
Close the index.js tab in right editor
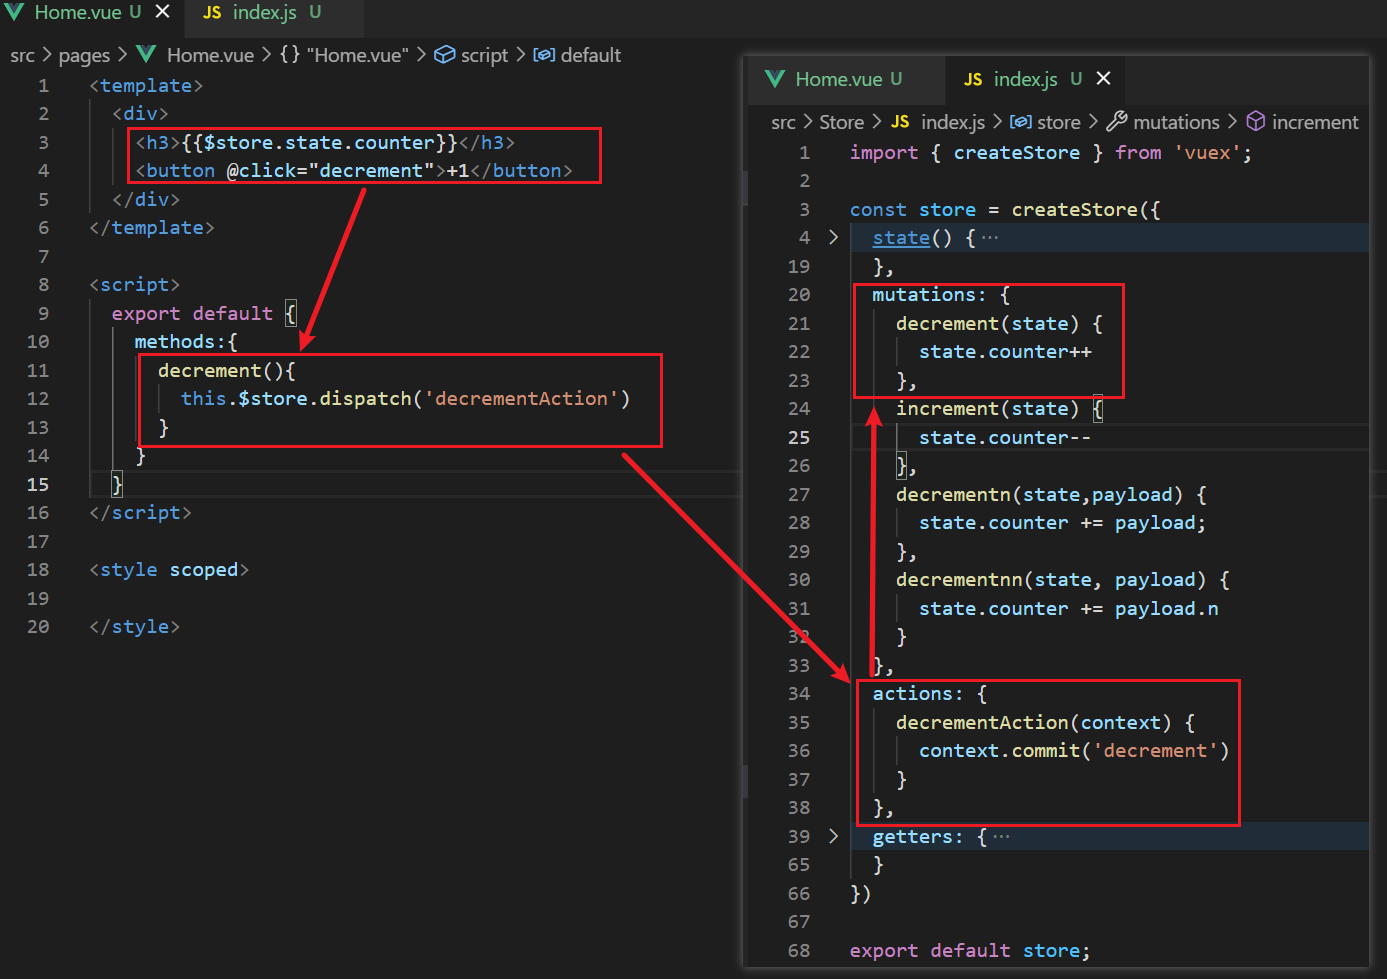[1103, 78]
